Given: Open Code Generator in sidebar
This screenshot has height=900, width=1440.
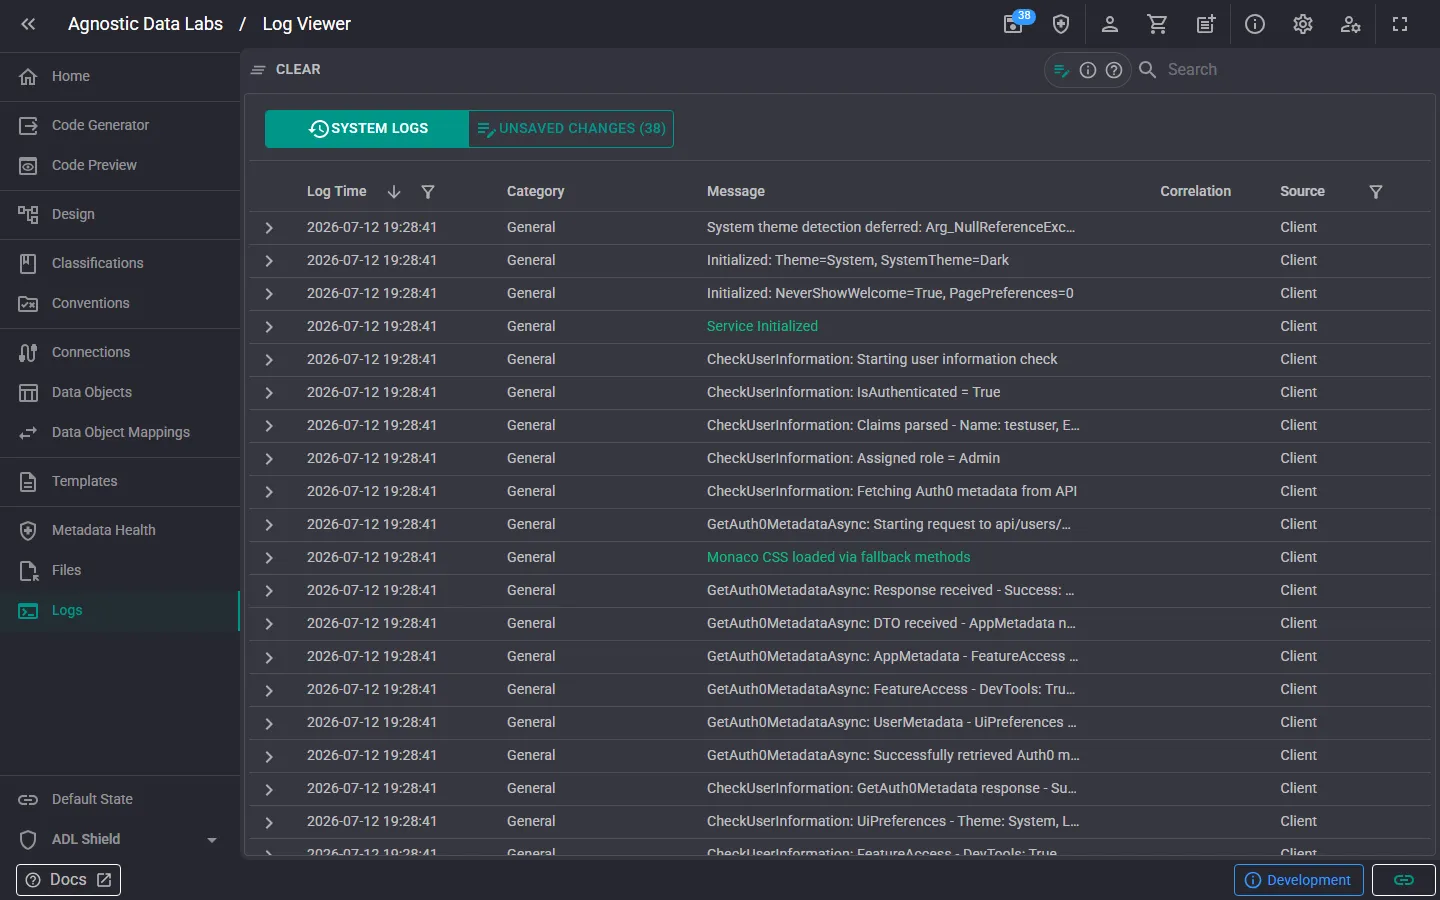Looking at the screenshot, I should (x=120, y=125).
